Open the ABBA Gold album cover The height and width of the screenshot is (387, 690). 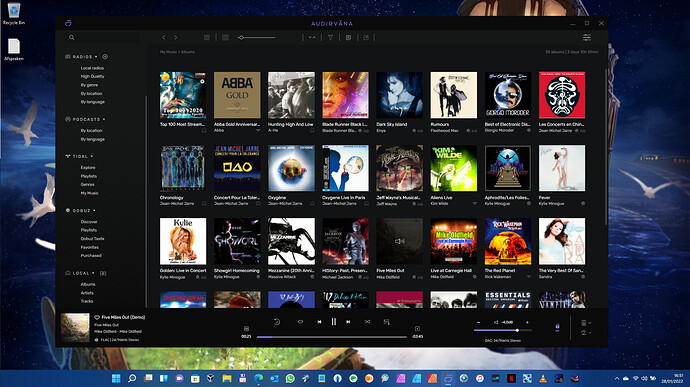pyautogui.click(x=237, y=95)
